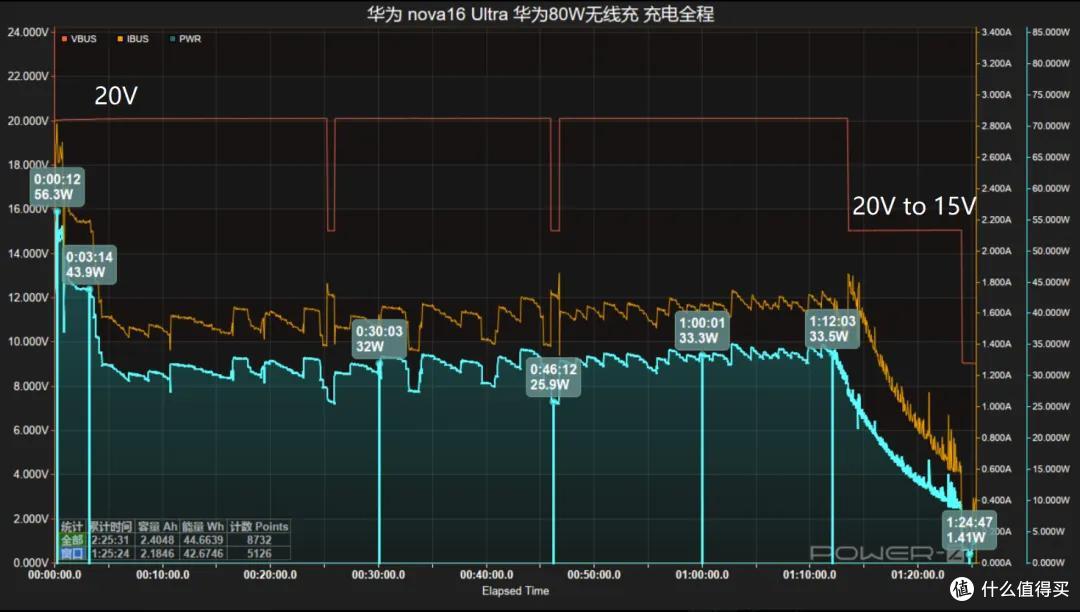Click the 8.000V voltage axis label
1080x612 pixels.
pyautogui.click(x=31, y=386)
